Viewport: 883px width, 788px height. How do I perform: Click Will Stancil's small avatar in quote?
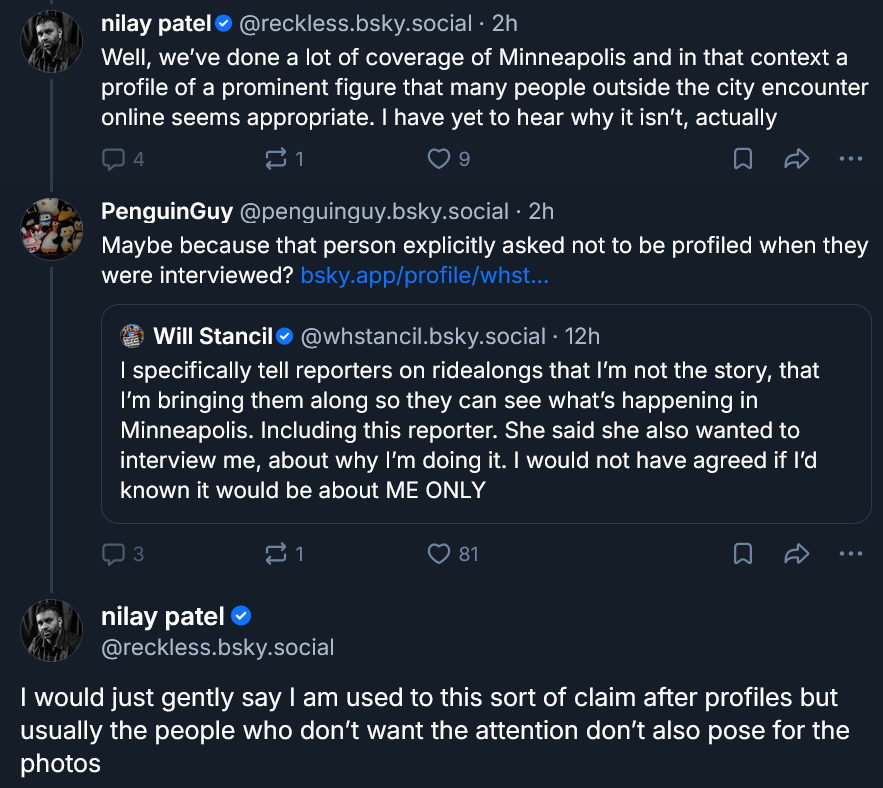133,336
